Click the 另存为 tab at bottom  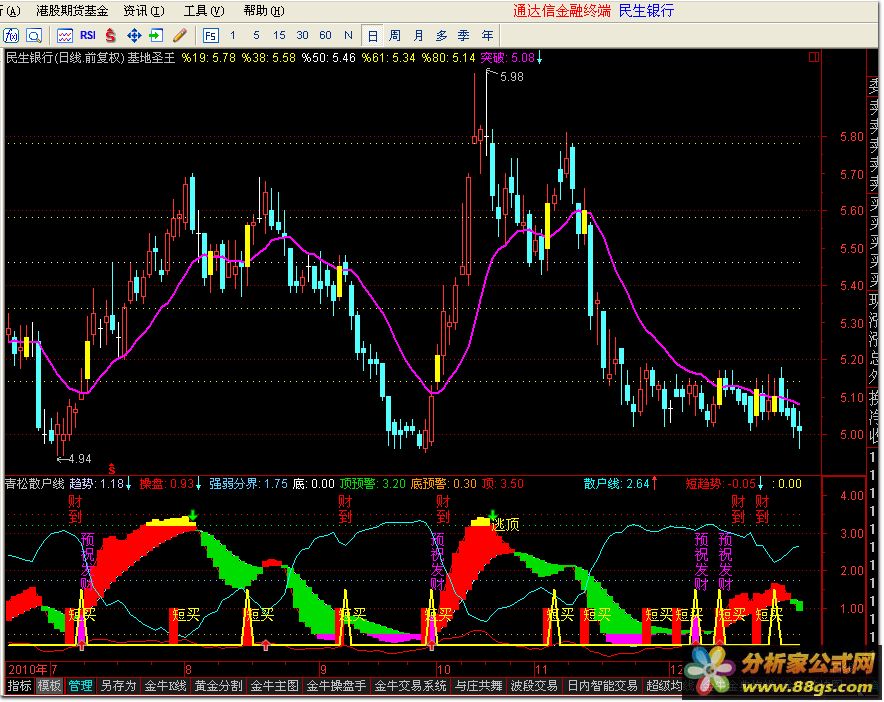click(118, 686)
